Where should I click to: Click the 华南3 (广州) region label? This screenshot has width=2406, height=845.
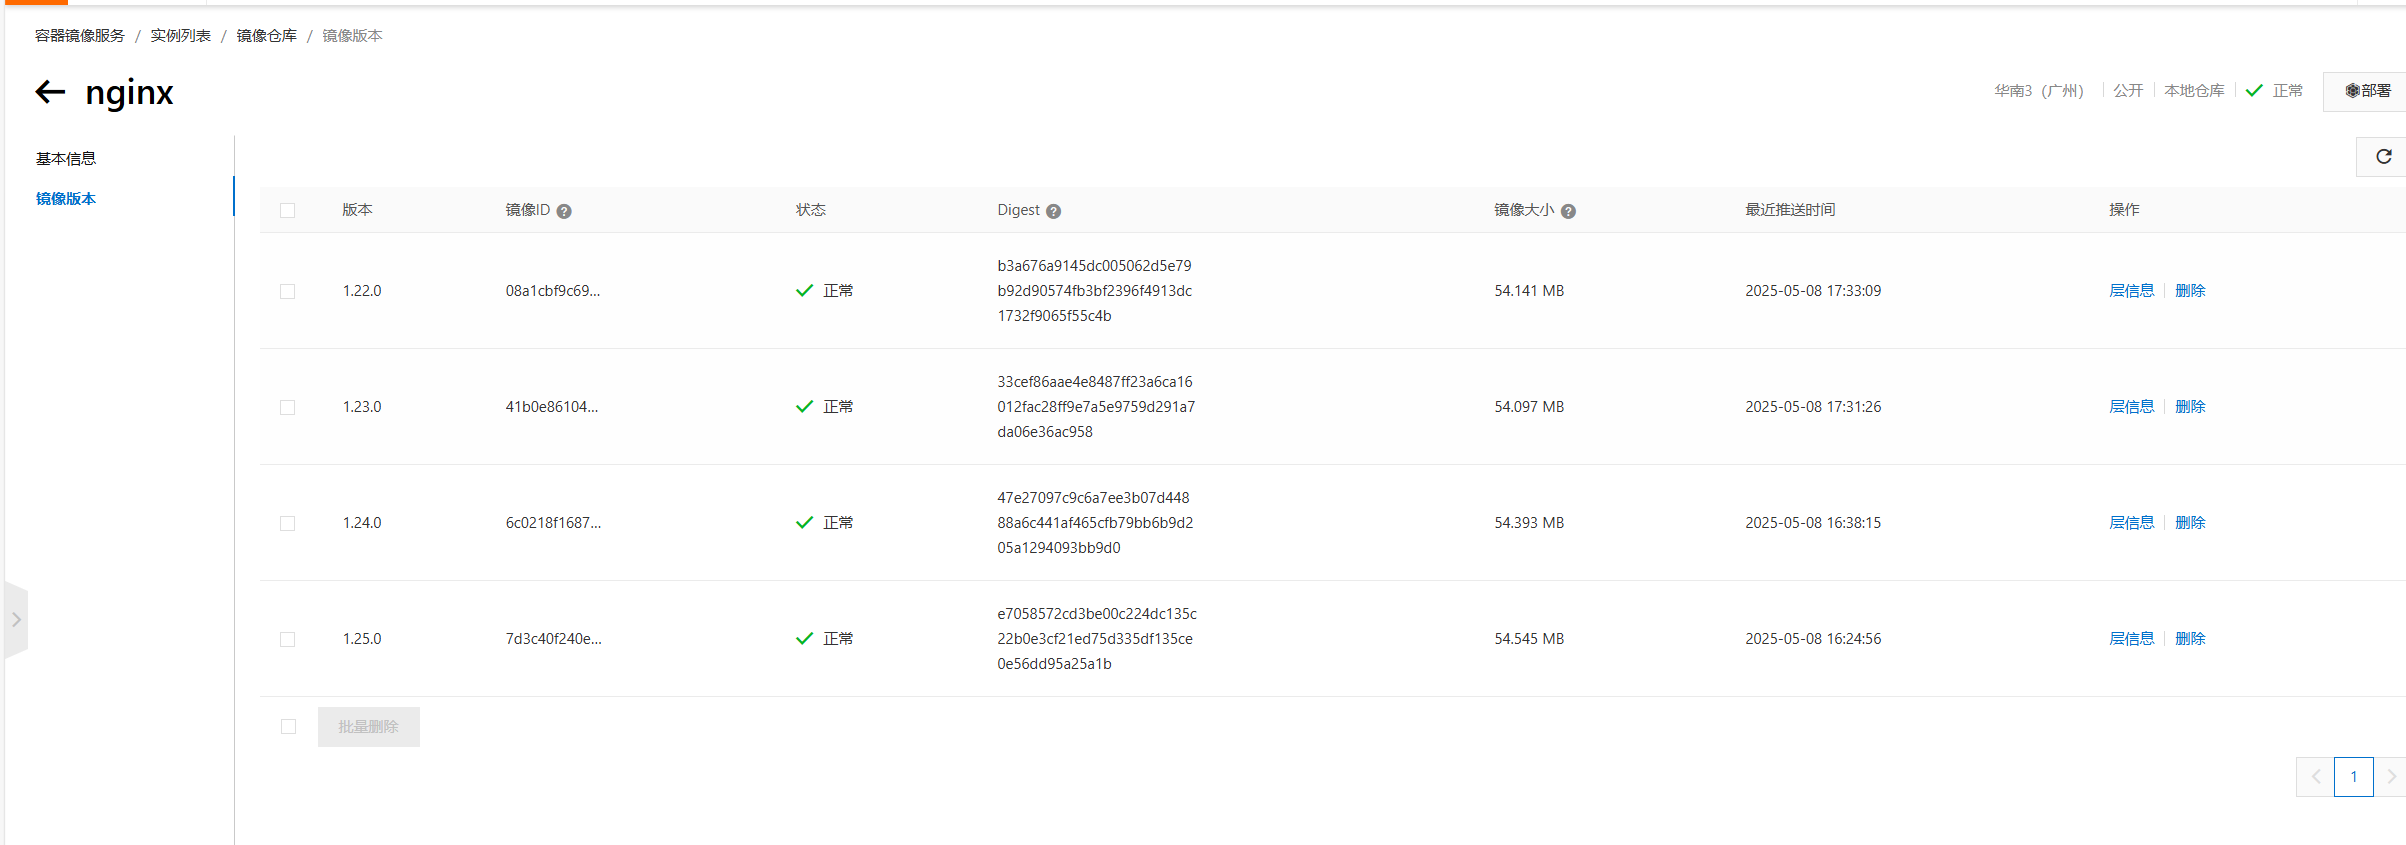[2039, 91]
